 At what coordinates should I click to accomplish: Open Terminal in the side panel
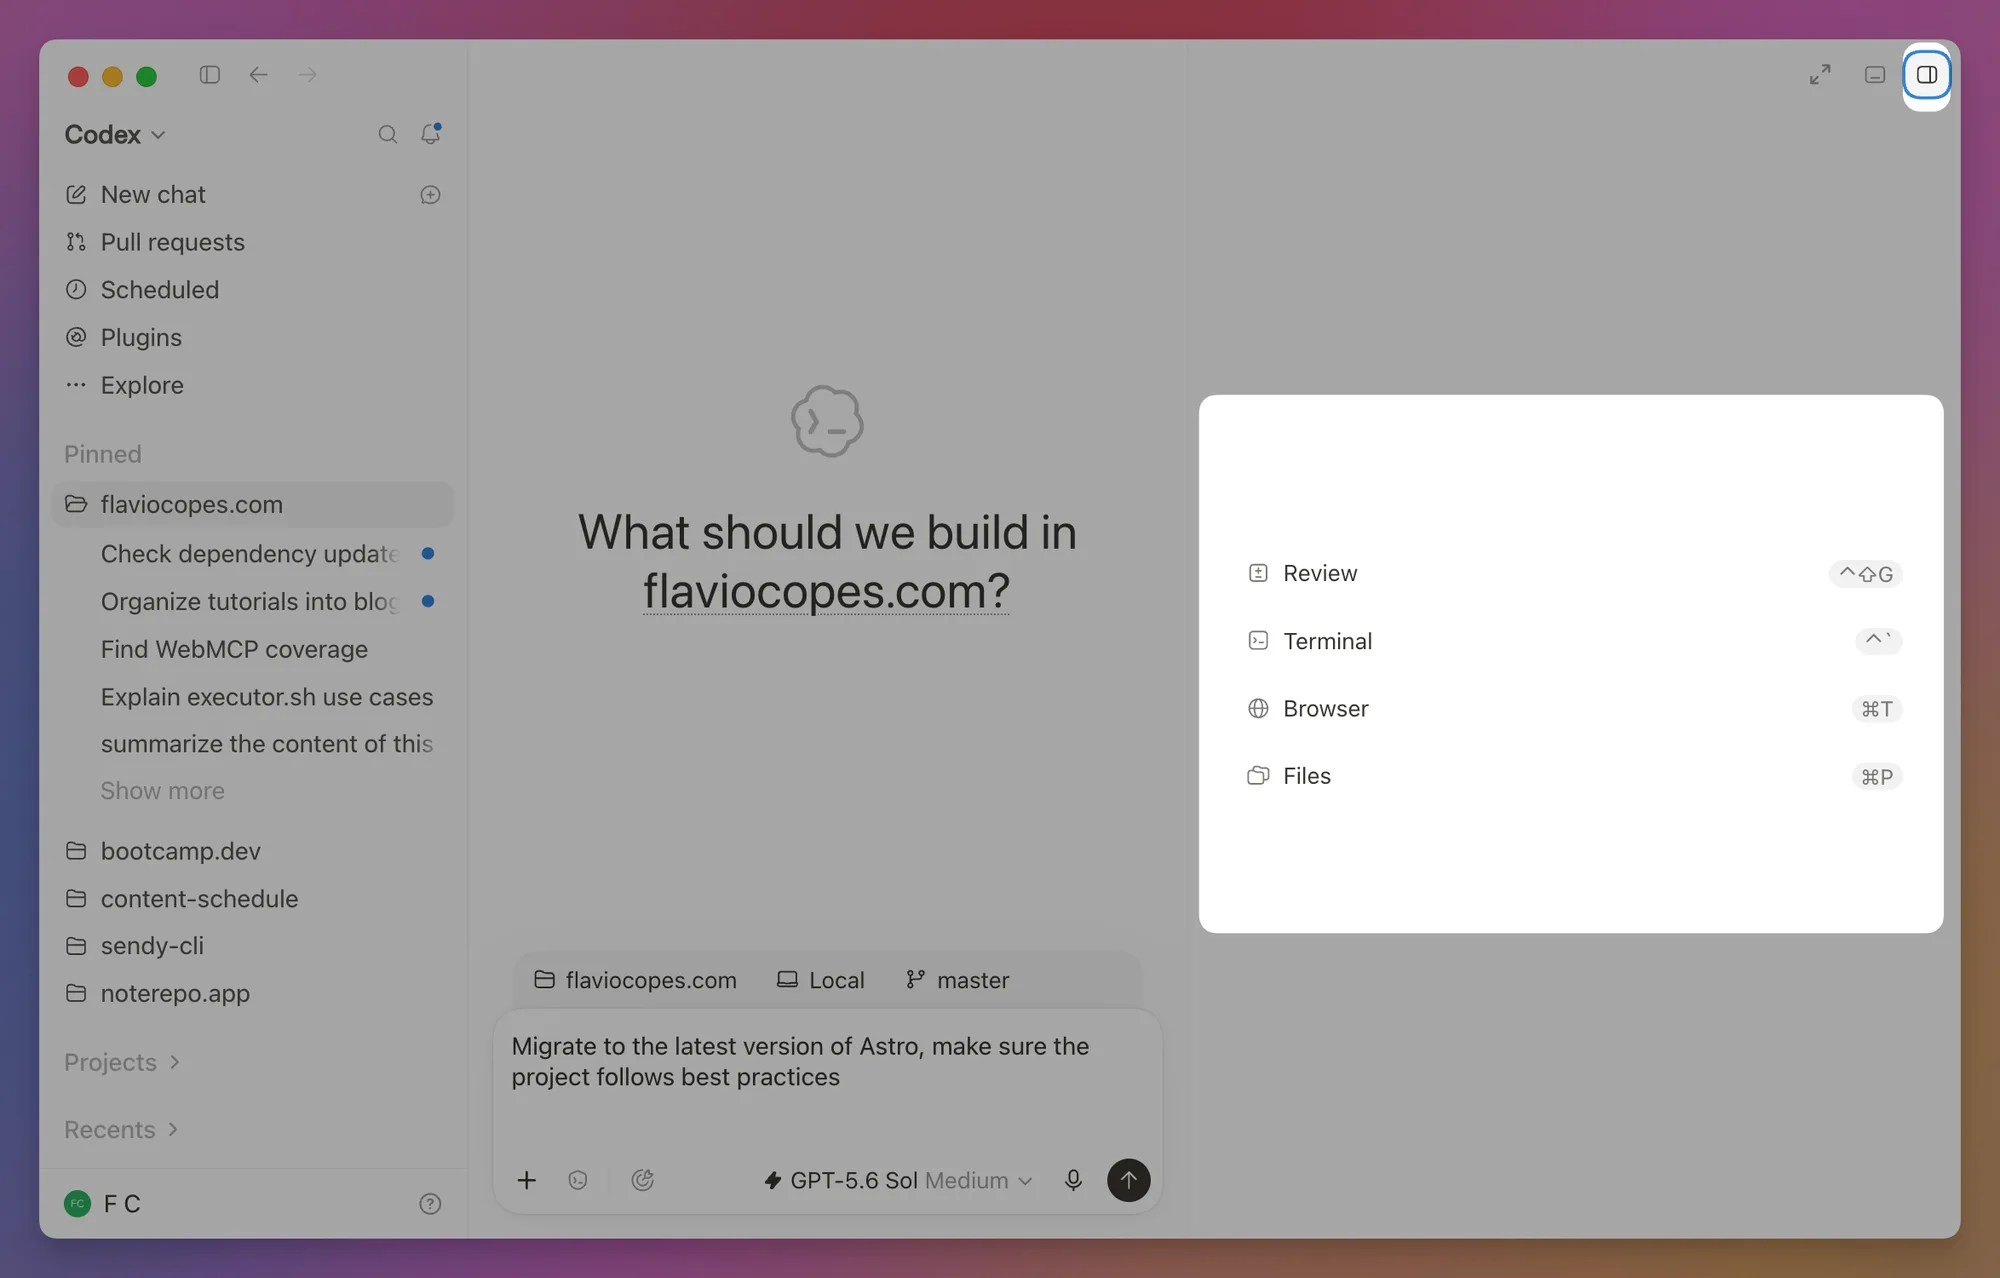coord(1574,641)
